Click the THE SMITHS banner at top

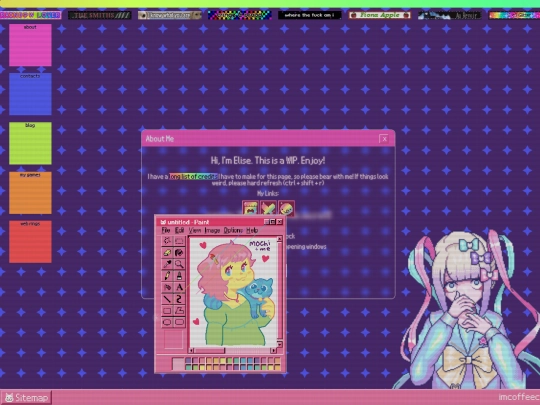pyautogui.click(x=100, y=15)
